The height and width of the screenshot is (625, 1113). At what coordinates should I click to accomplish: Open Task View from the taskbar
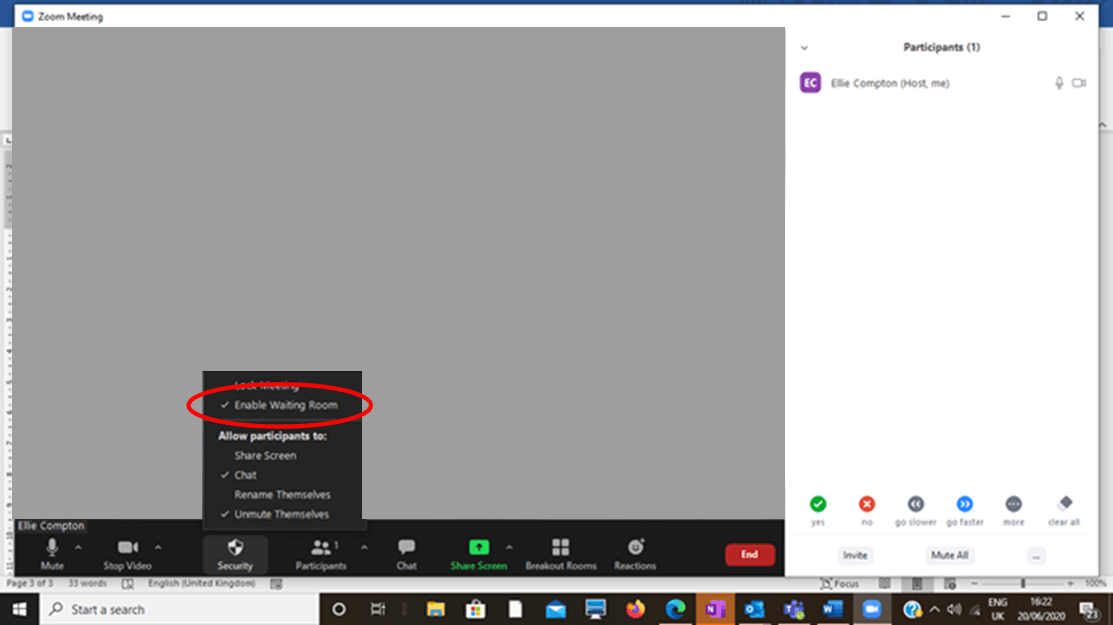point(378,609)
